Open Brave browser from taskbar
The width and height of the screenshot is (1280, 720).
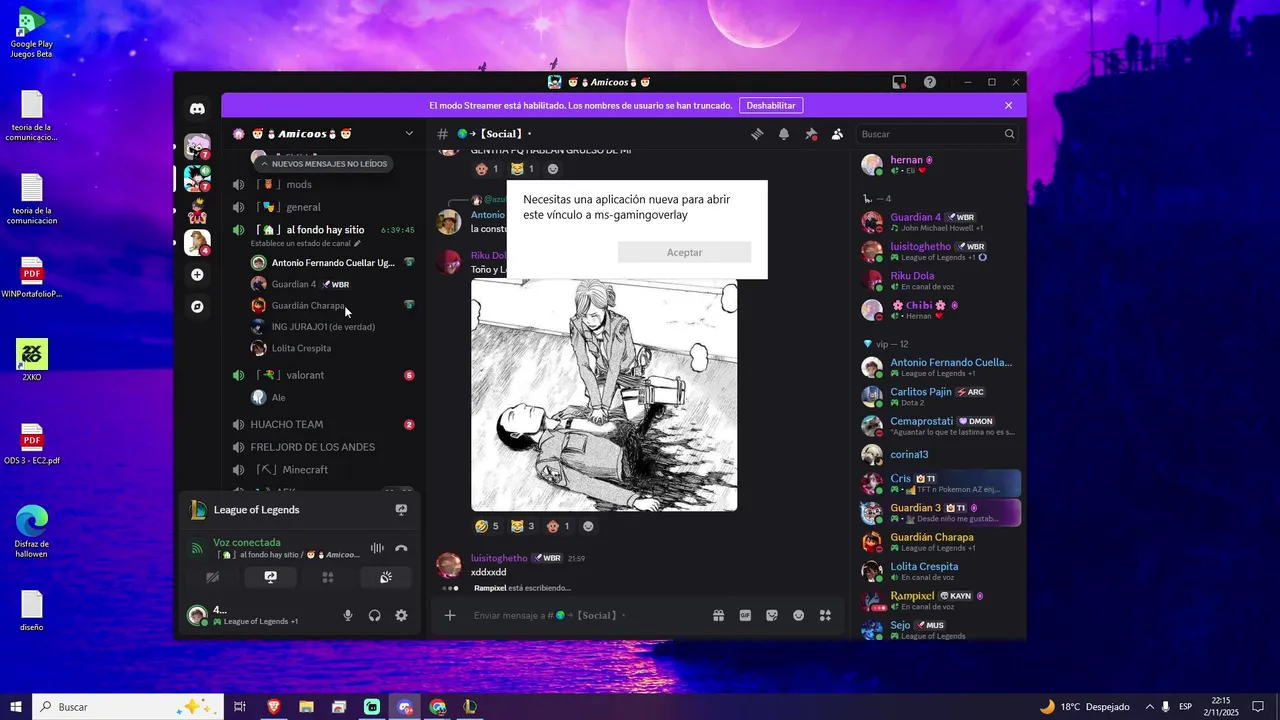pyautogui.click(x=273, y=707)
